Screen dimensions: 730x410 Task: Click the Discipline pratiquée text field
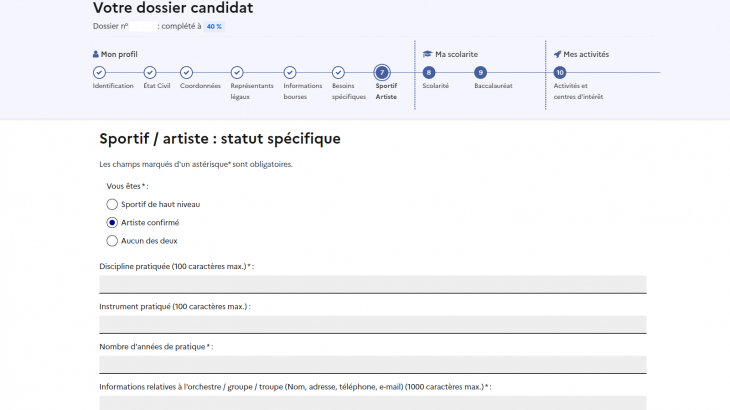372,284
